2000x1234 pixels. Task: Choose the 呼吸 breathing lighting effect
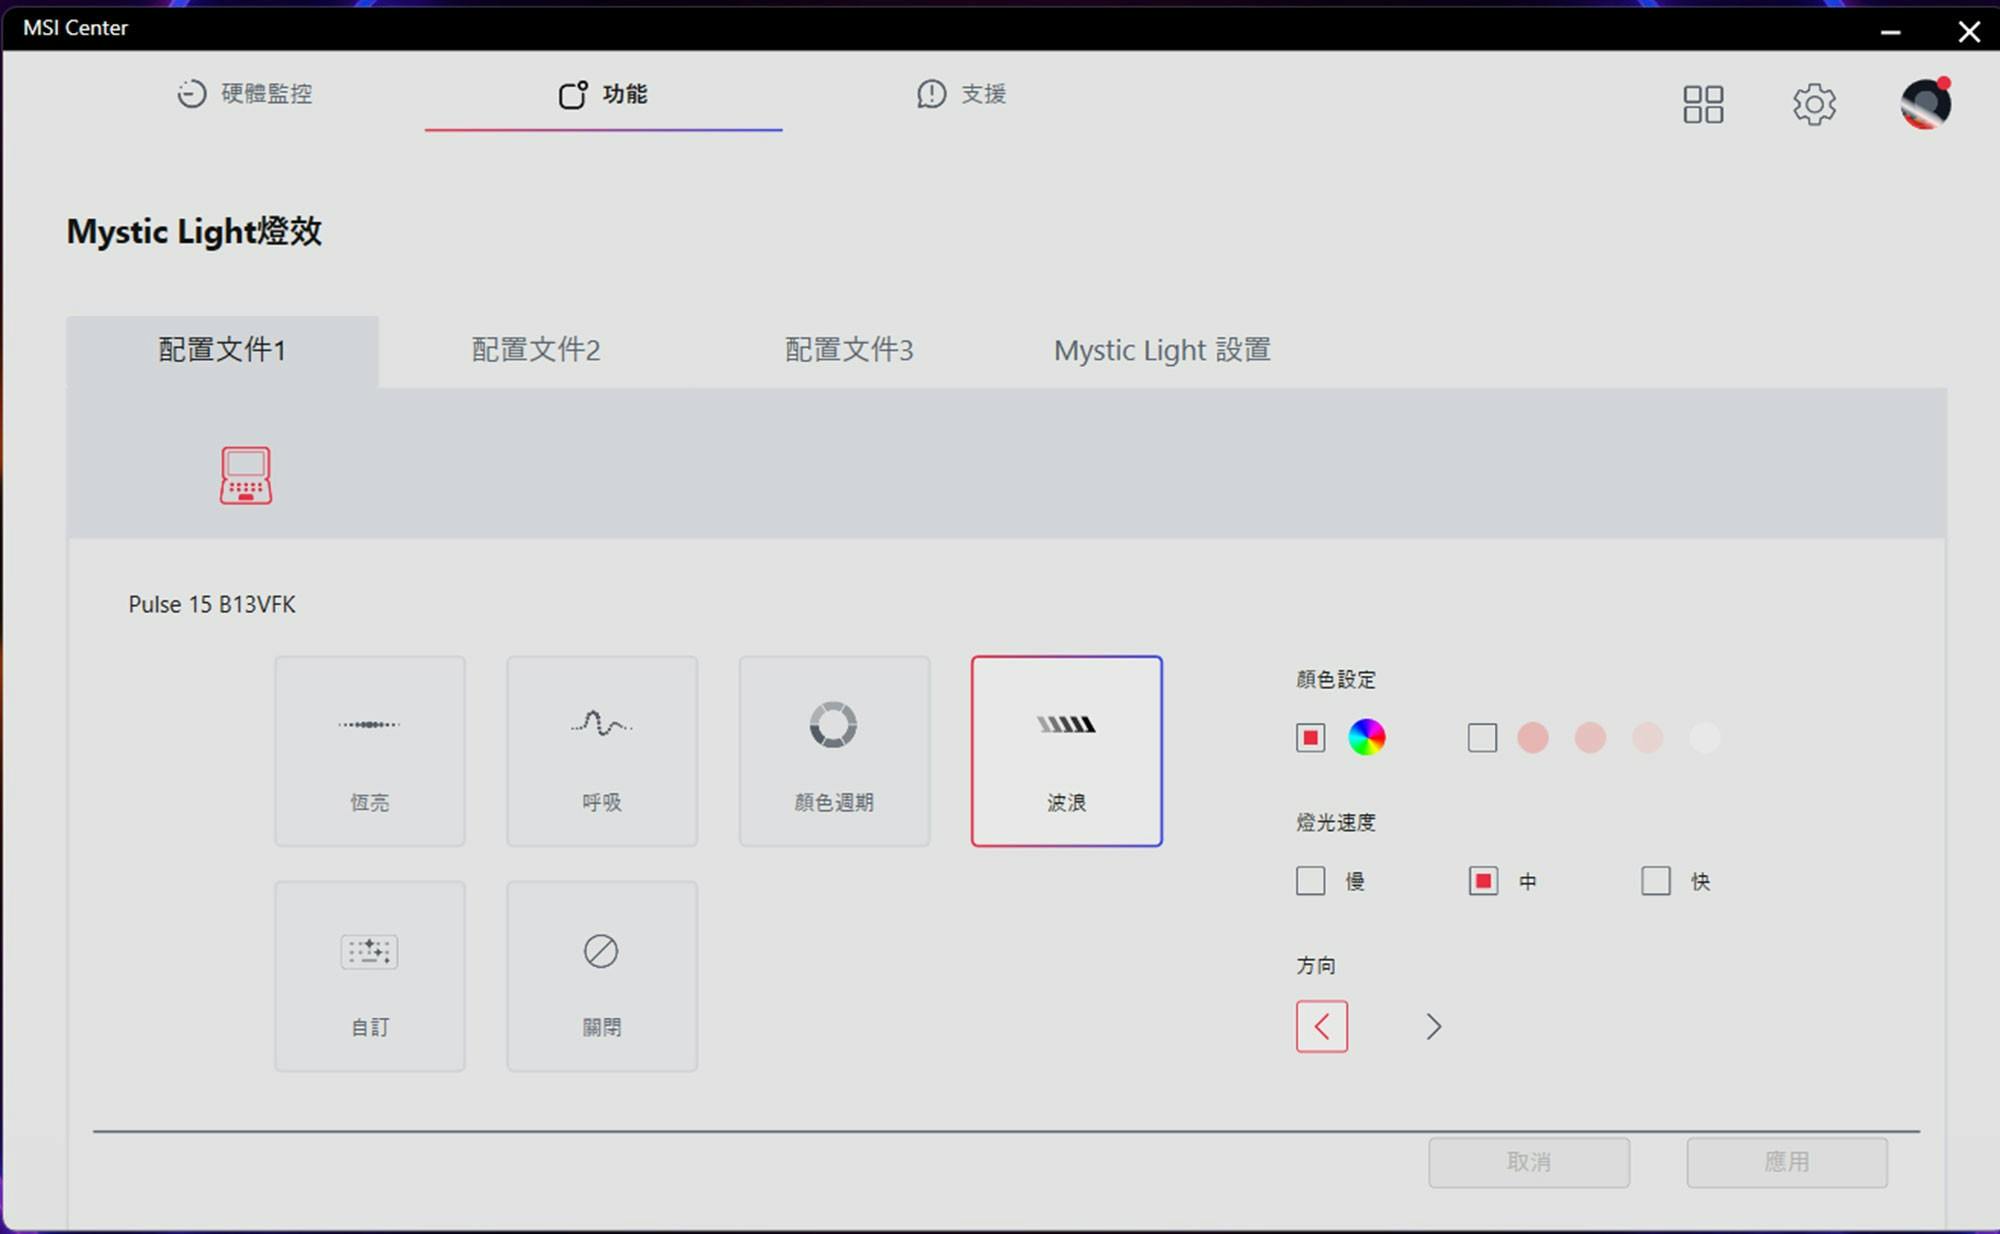tap(602, 751)
